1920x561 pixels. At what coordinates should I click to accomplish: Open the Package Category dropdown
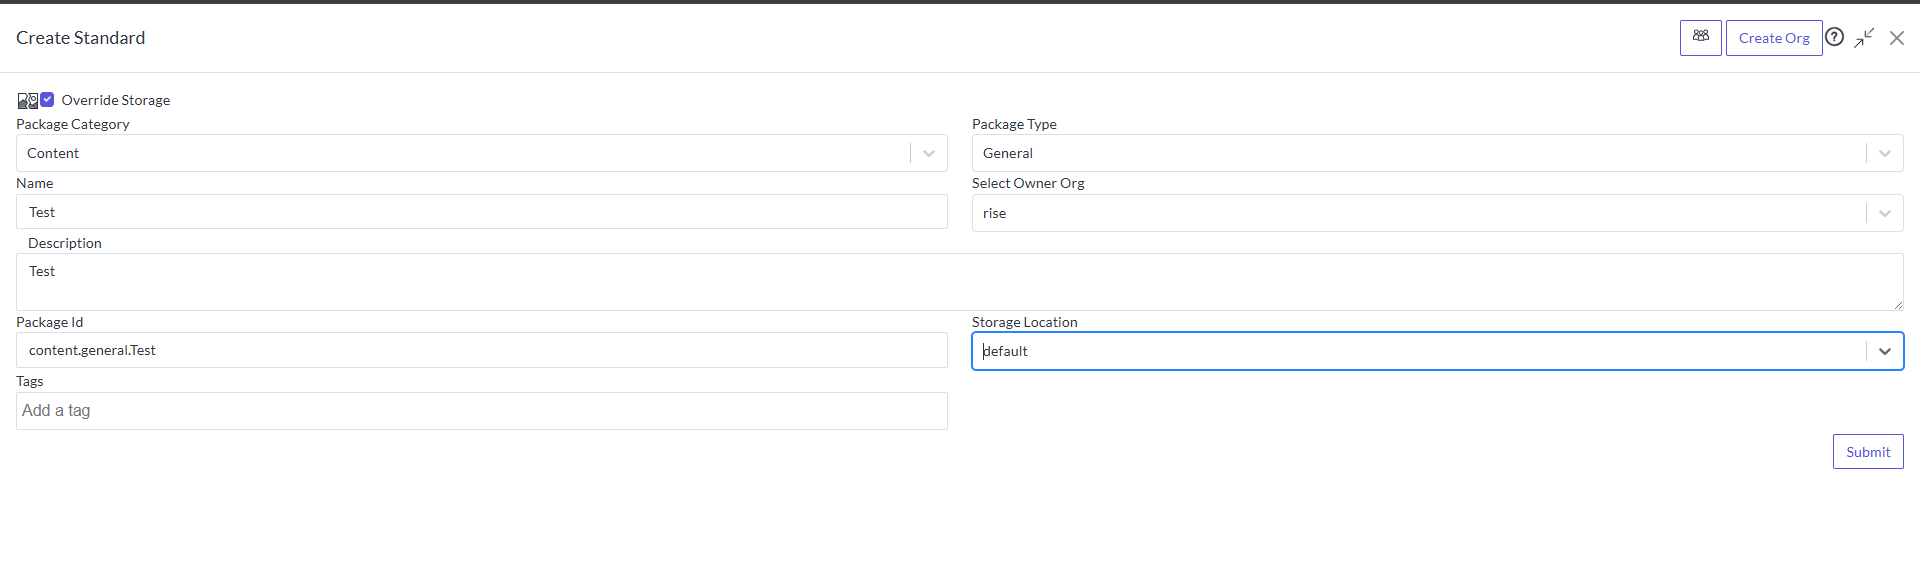[481, 153]
